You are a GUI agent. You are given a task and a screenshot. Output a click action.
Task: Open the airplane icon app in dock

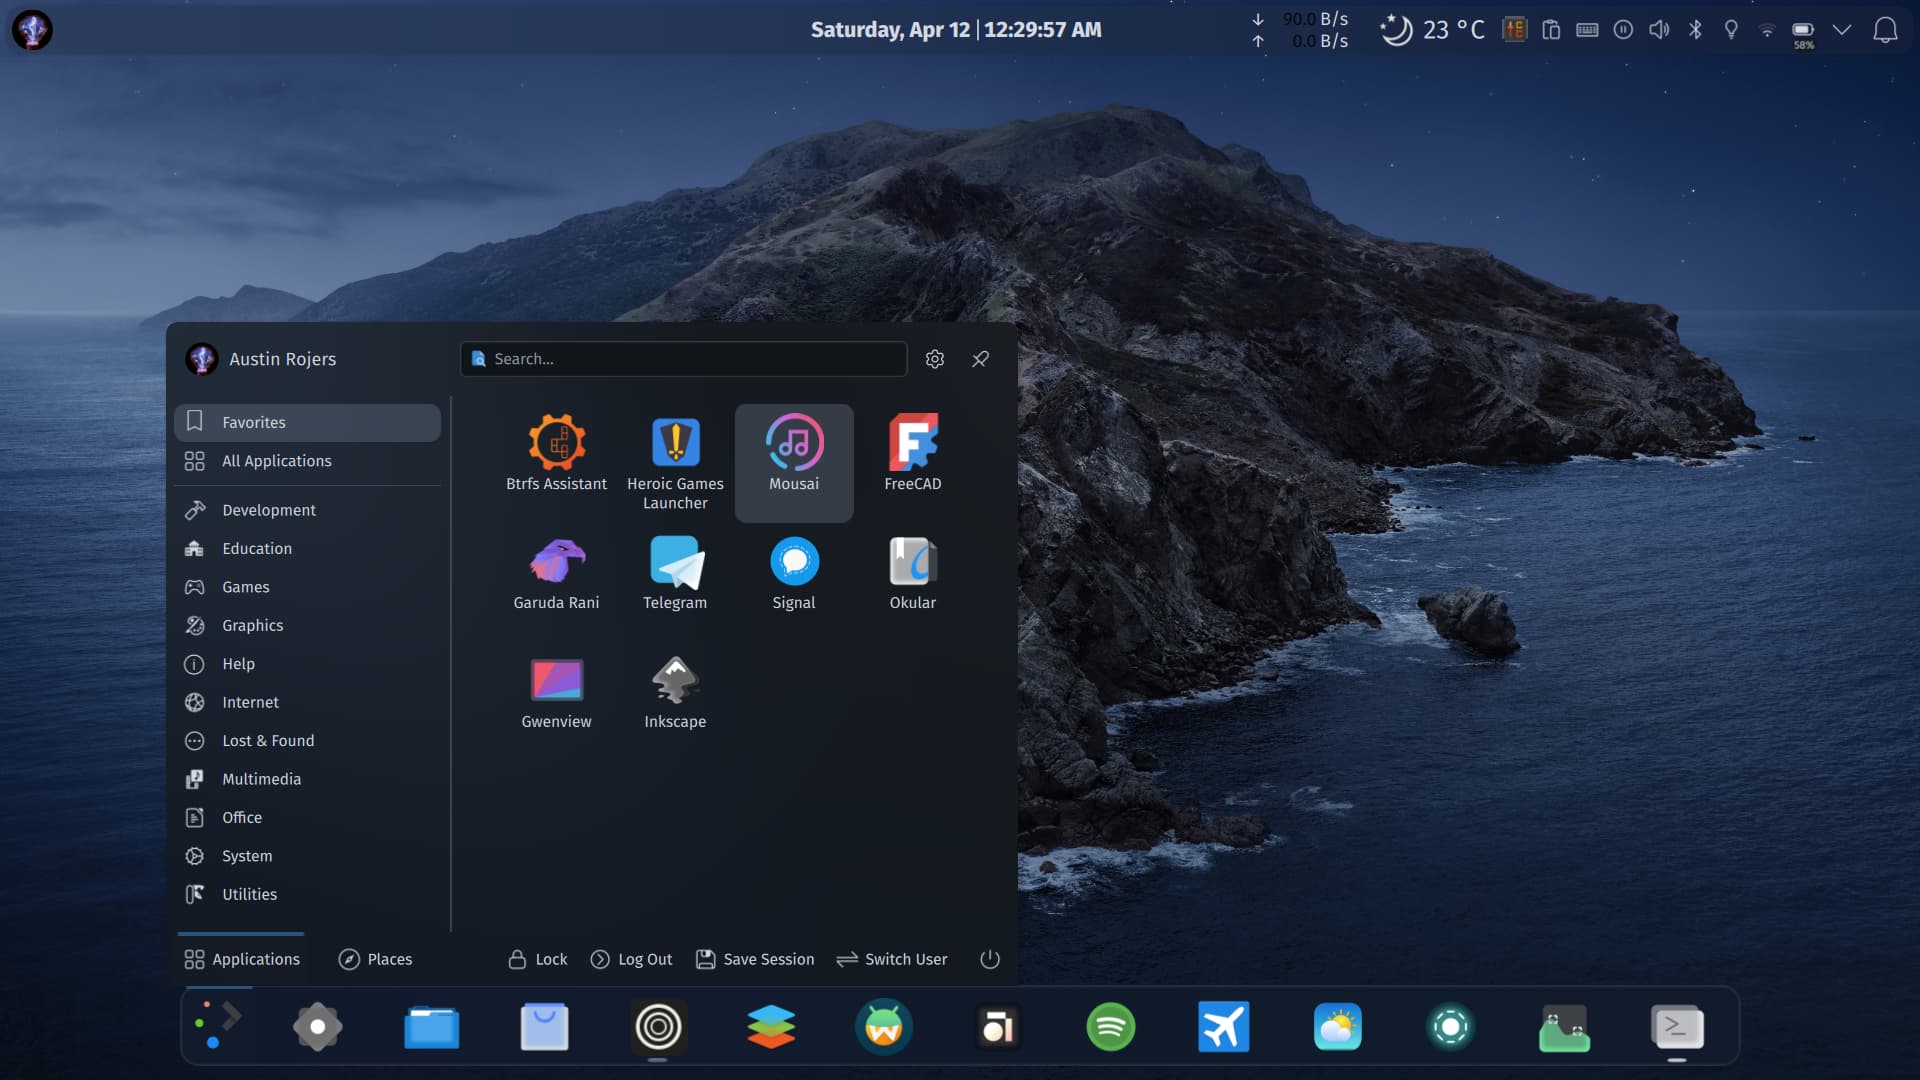pos(1224,1027)
